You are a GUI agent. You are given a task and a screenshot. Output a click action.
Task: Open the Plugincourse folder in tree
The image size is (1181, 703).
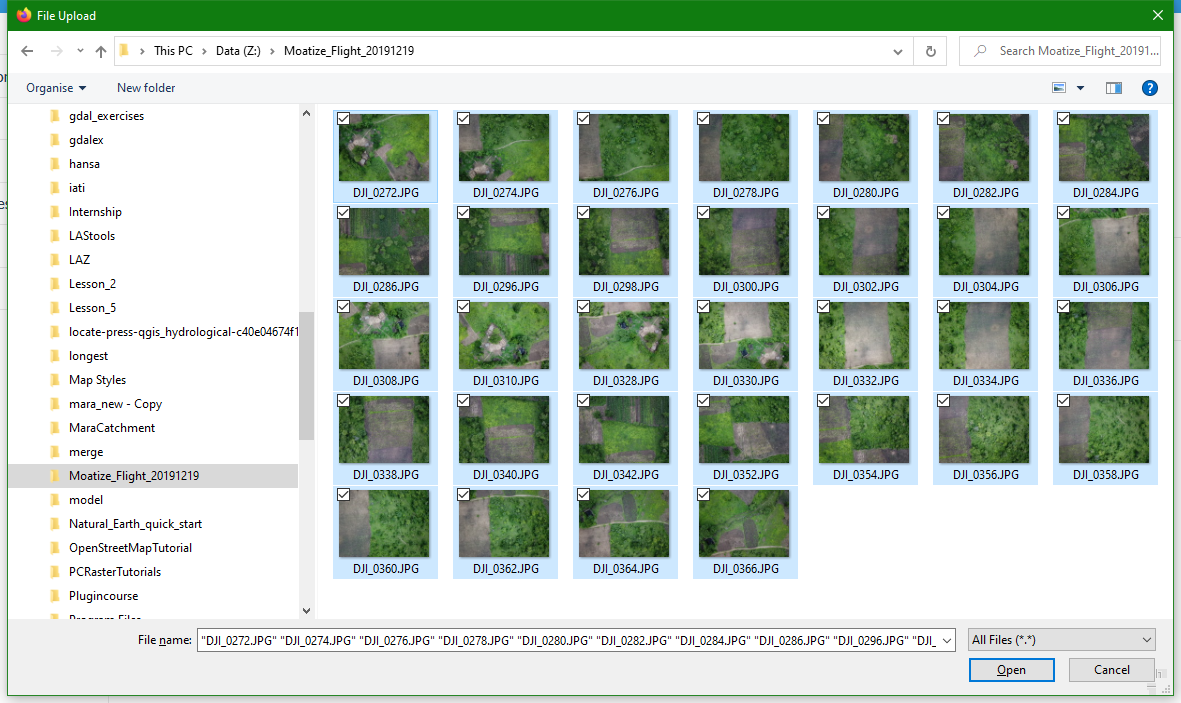[103, 596]
